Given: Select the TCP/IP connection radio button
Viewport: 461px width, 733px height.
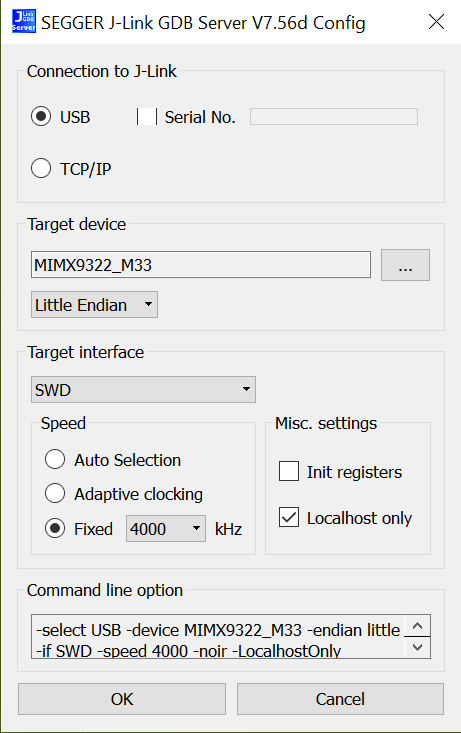Looking at the screenshot, I should tap(41, 168).
